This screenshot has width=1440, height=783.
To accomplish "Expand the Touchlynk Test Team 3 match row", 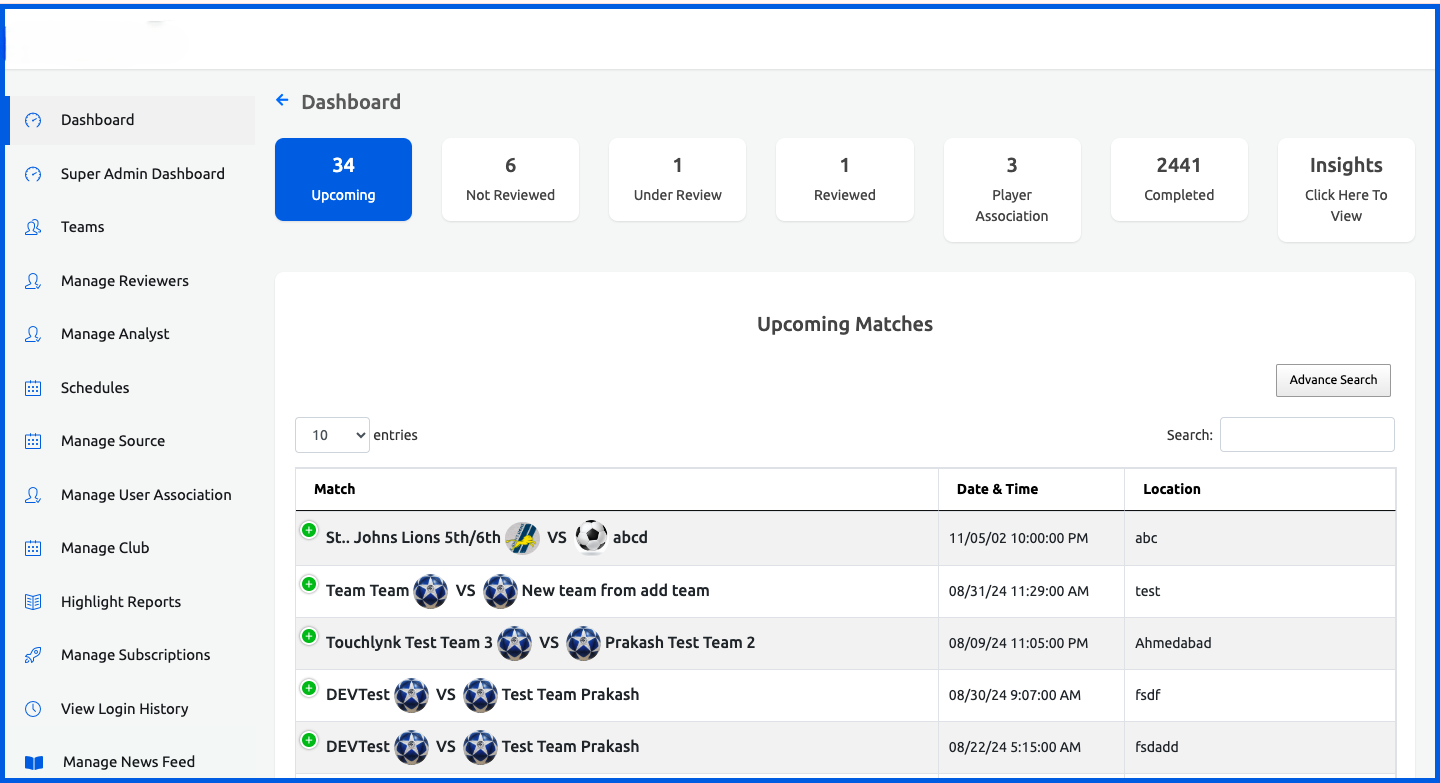I will pyautogui.click(x=308, y=636).
